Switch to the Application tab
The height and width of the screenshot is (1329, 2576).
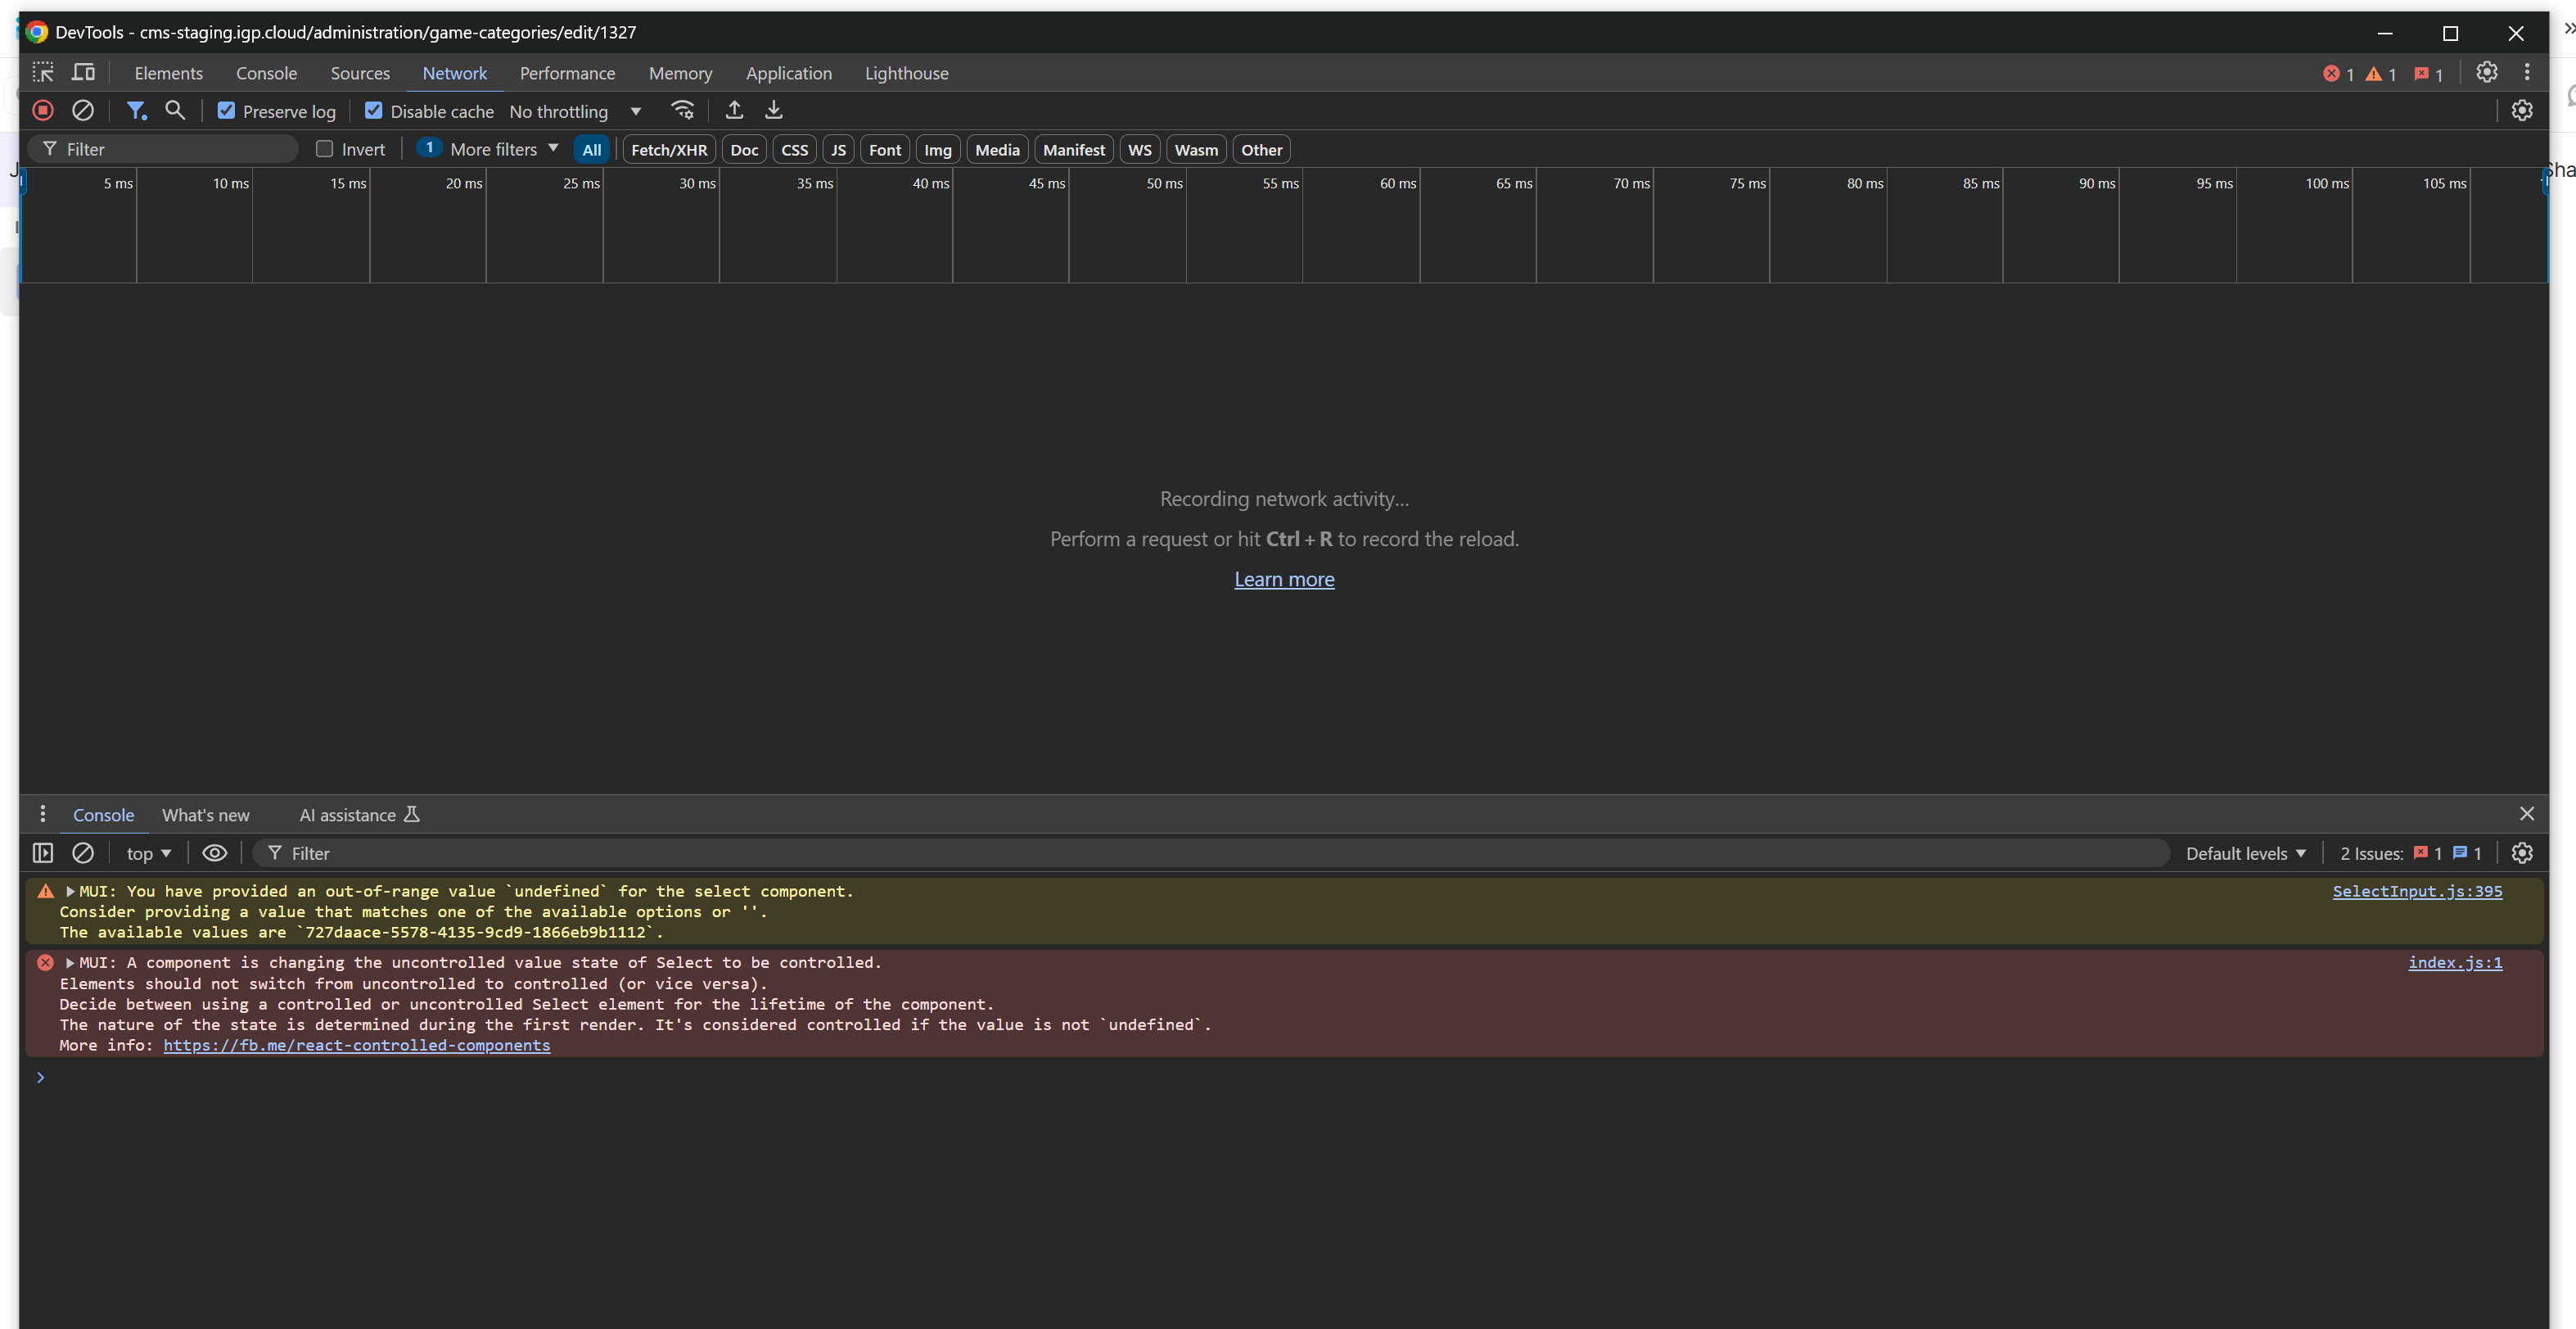pyautogui.click(x=788, y=73)
